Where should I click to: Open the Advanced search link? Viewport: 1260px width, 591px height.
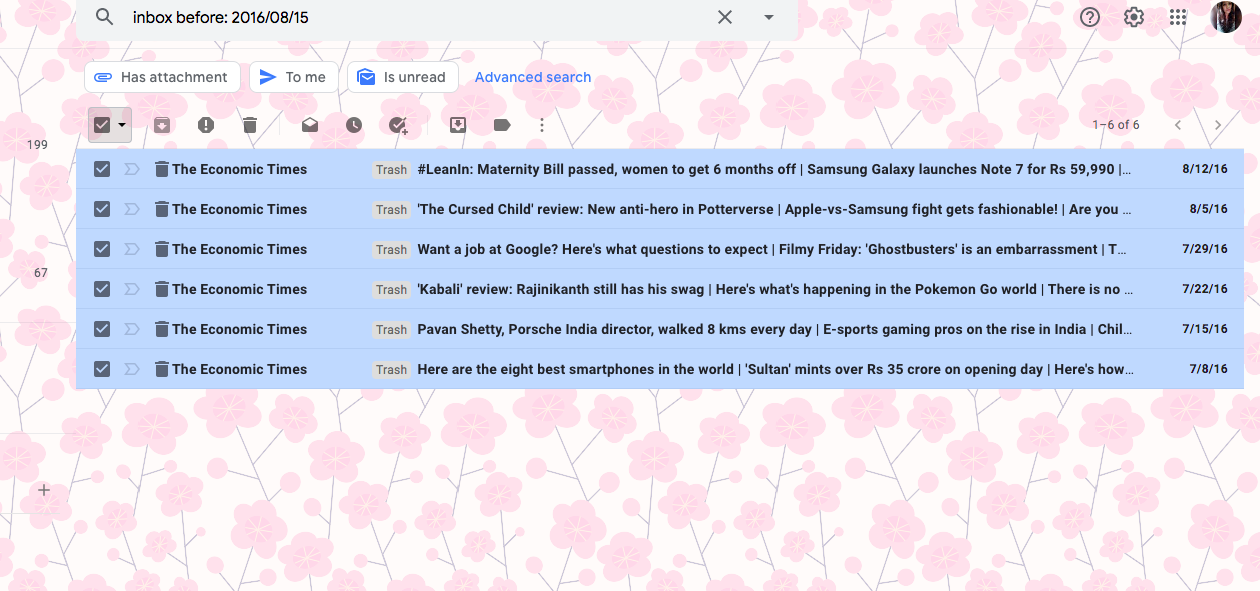click(x=533, y=77)
